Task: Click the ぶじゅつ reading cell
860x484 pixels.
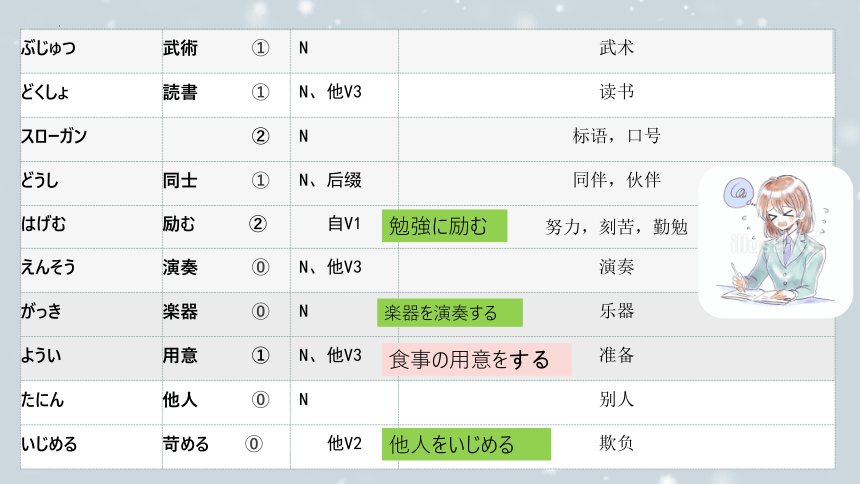Action: tap(48, 48)
